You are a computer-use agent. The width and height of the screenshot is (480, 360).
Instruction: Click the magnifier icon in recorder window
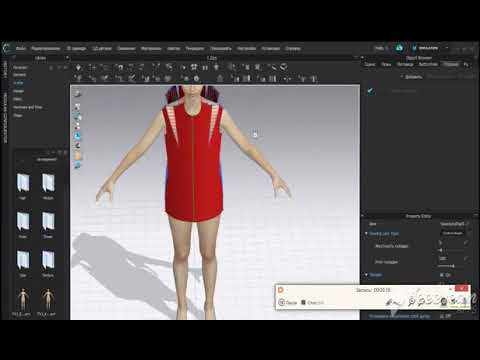pyautogui.click(x=412, y=302)
